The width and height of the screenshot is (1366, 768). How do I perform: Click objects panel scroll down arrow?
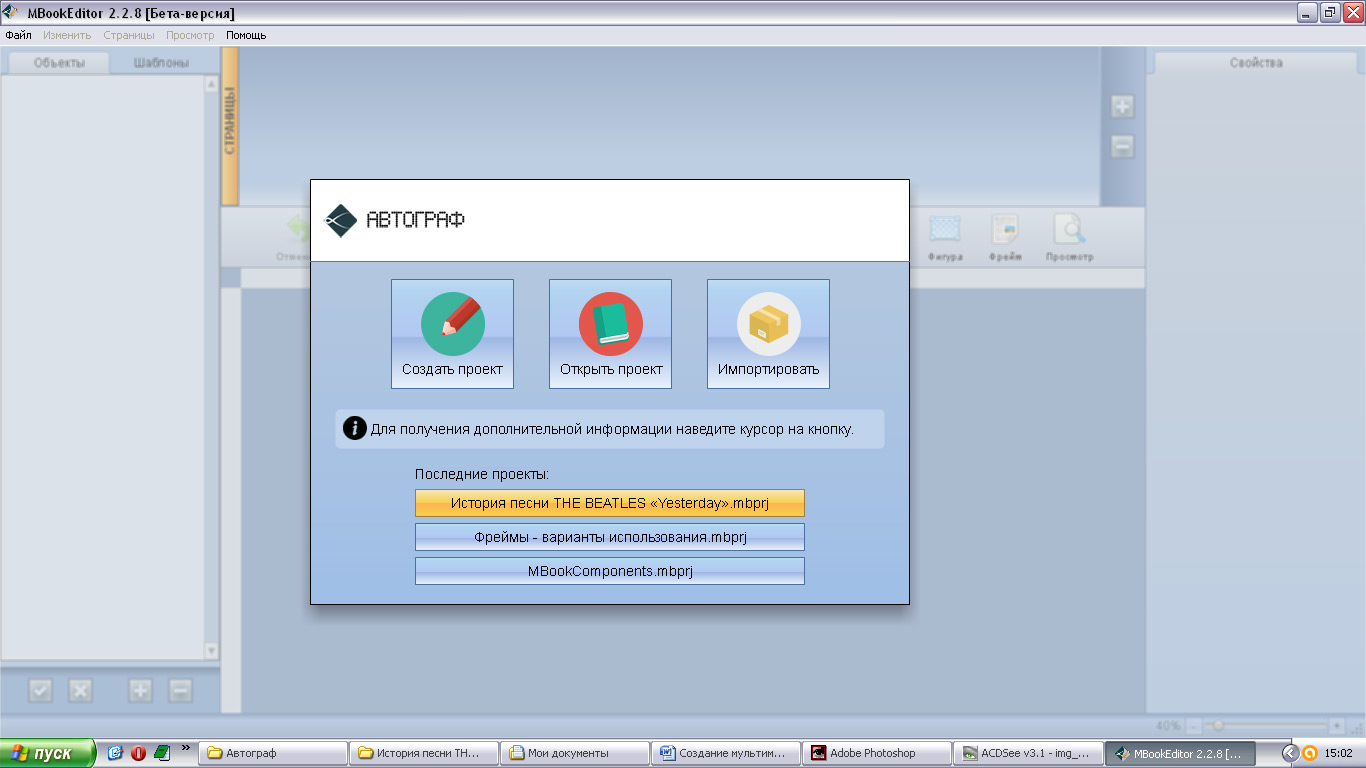tap(211, 651)
